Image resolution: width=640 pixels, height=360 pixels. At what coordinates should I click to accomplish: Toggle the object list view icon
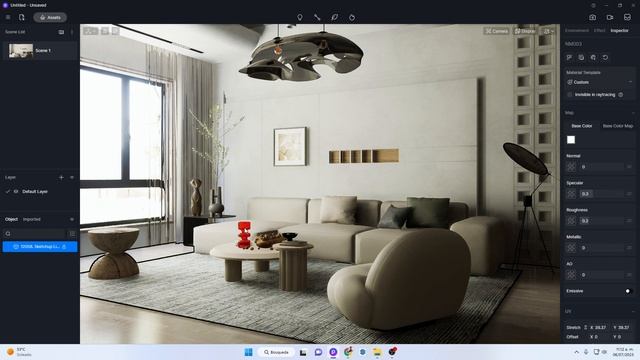(72, 233)
